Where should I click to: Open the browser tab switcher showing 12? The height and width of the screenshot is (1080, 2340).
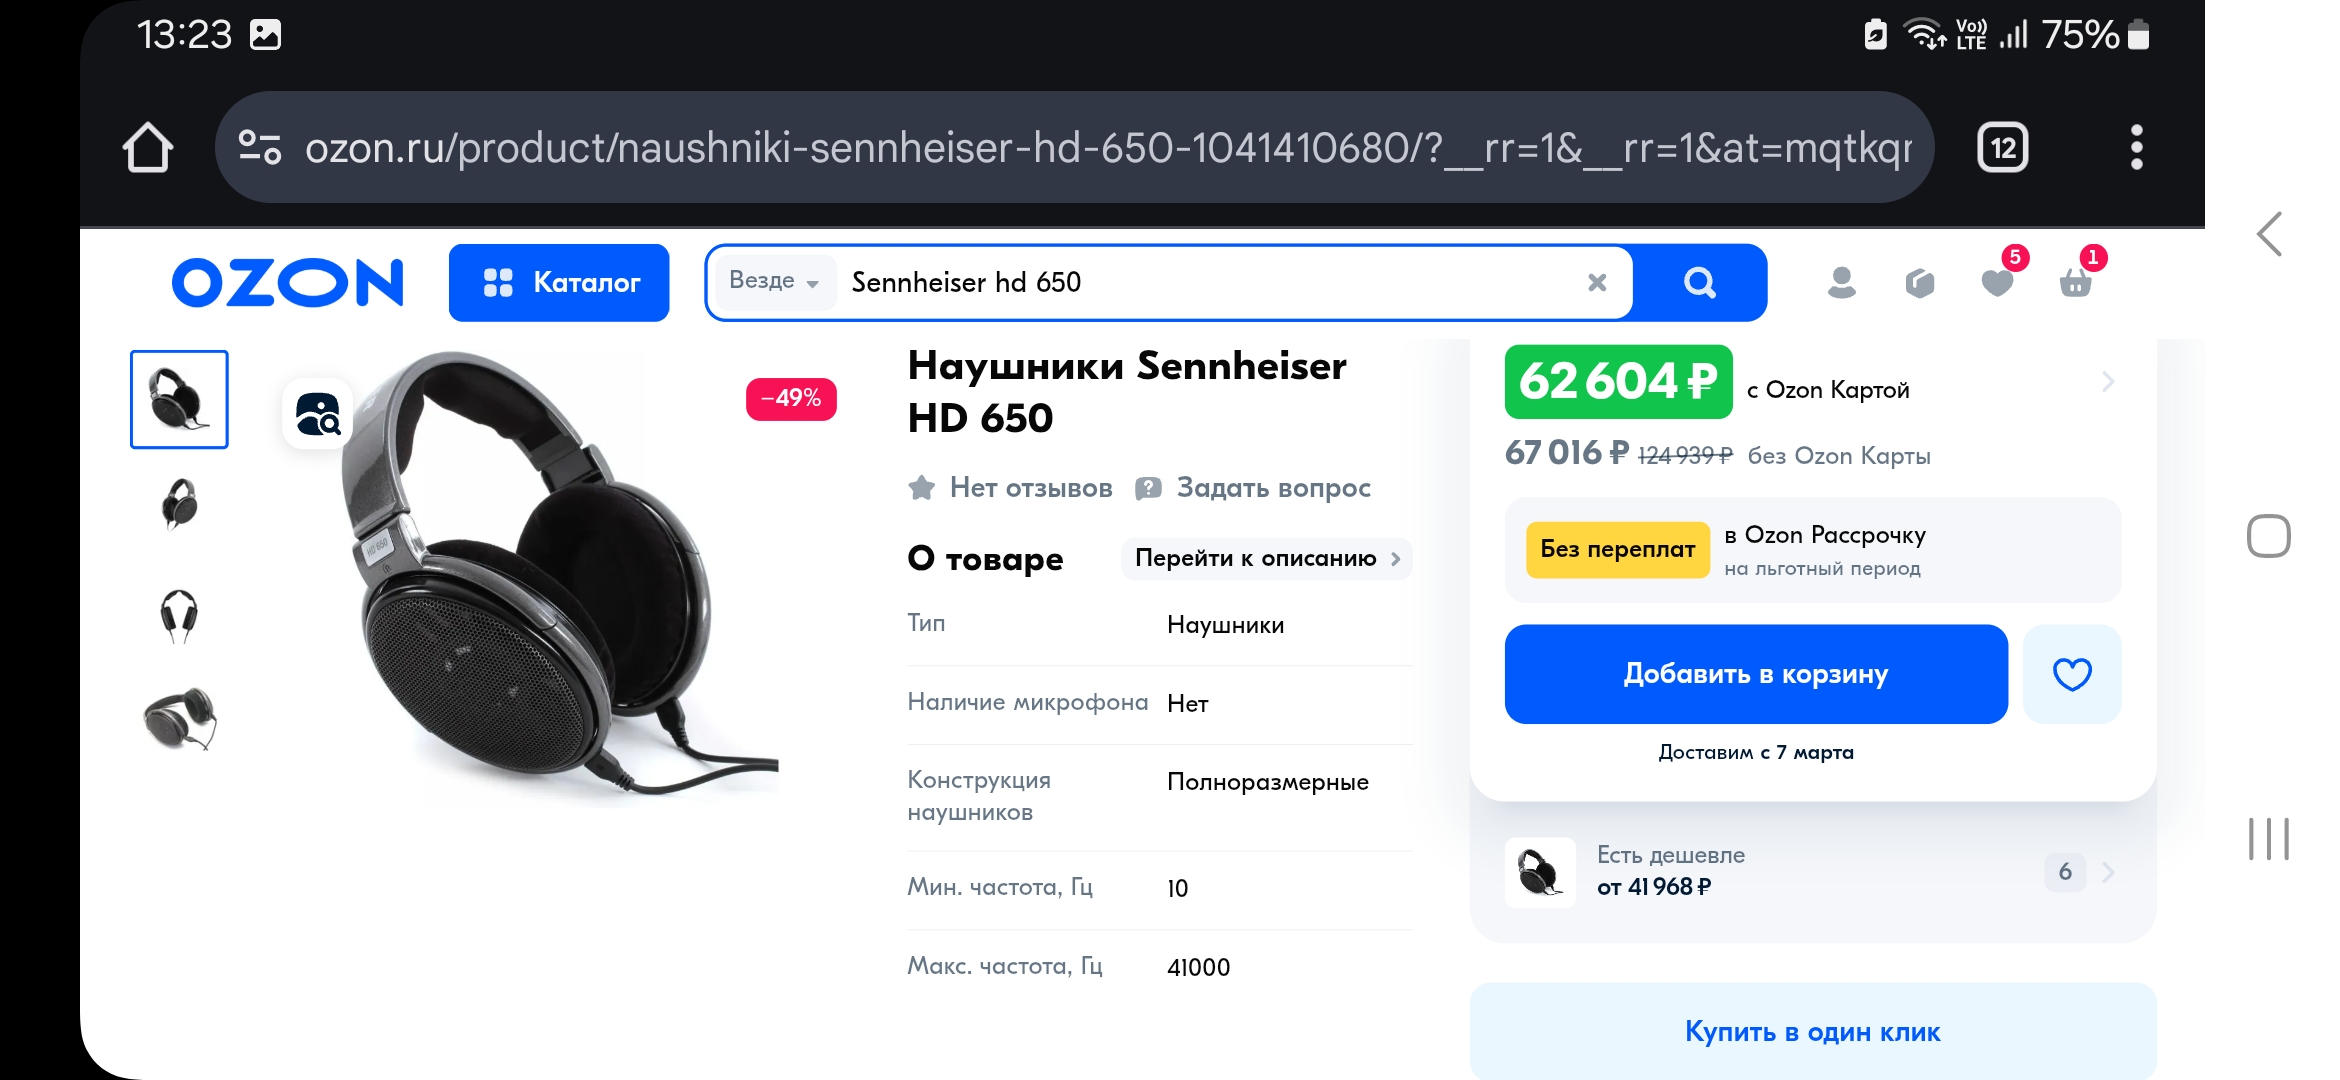[2002, 148]
